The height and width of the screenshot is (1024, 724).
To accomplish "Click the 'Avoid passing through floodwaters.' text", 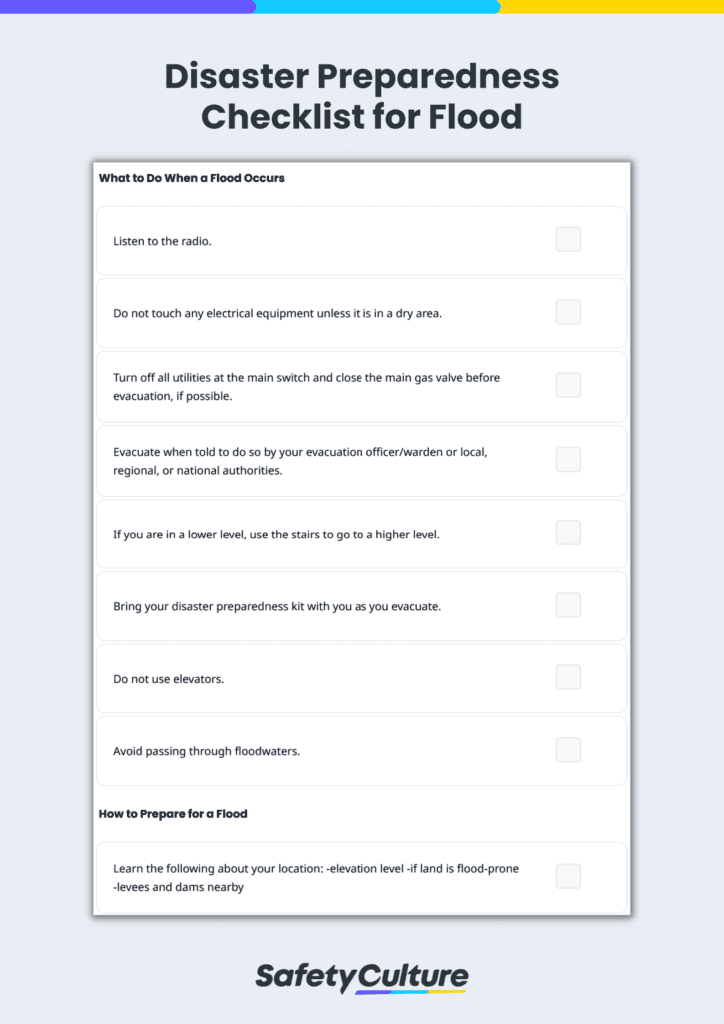I will coord(206,751).
